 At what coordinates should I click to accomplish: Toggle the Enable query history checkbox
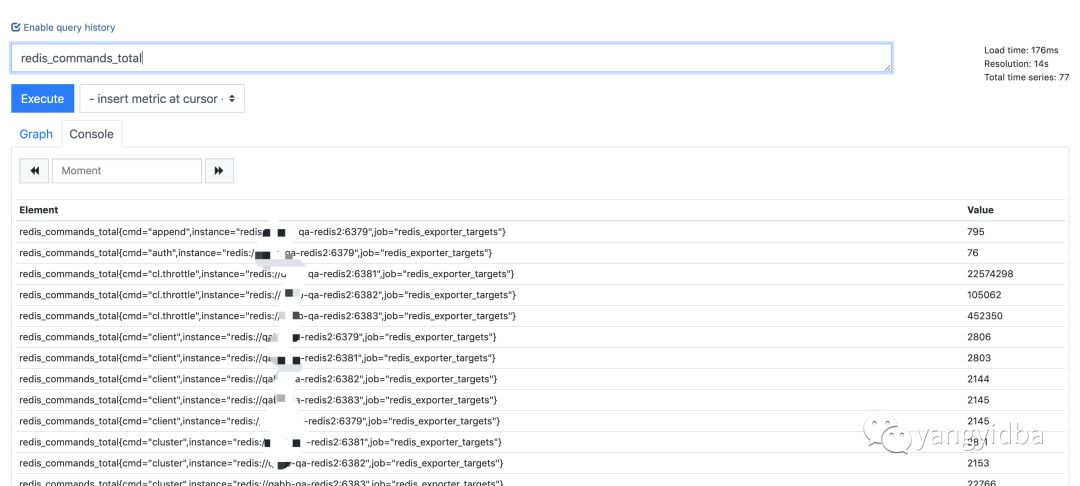coord(15,28)
